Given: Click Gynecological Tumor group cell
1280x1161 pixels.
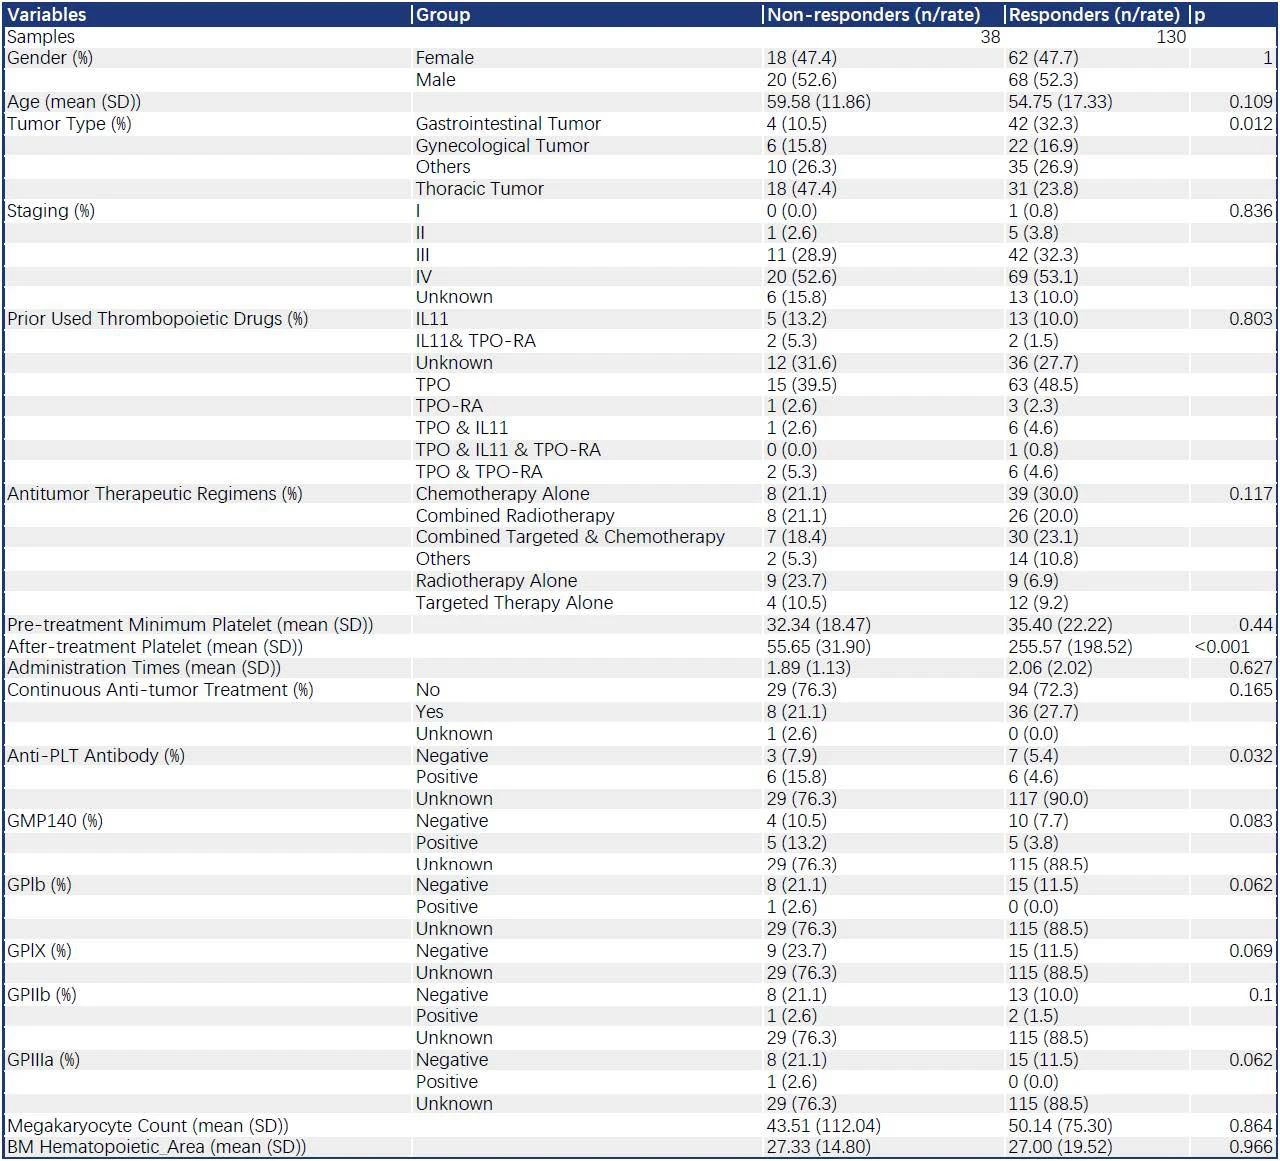Looking at the screenshot, I should pyautogui.click(x=503, y=146).
